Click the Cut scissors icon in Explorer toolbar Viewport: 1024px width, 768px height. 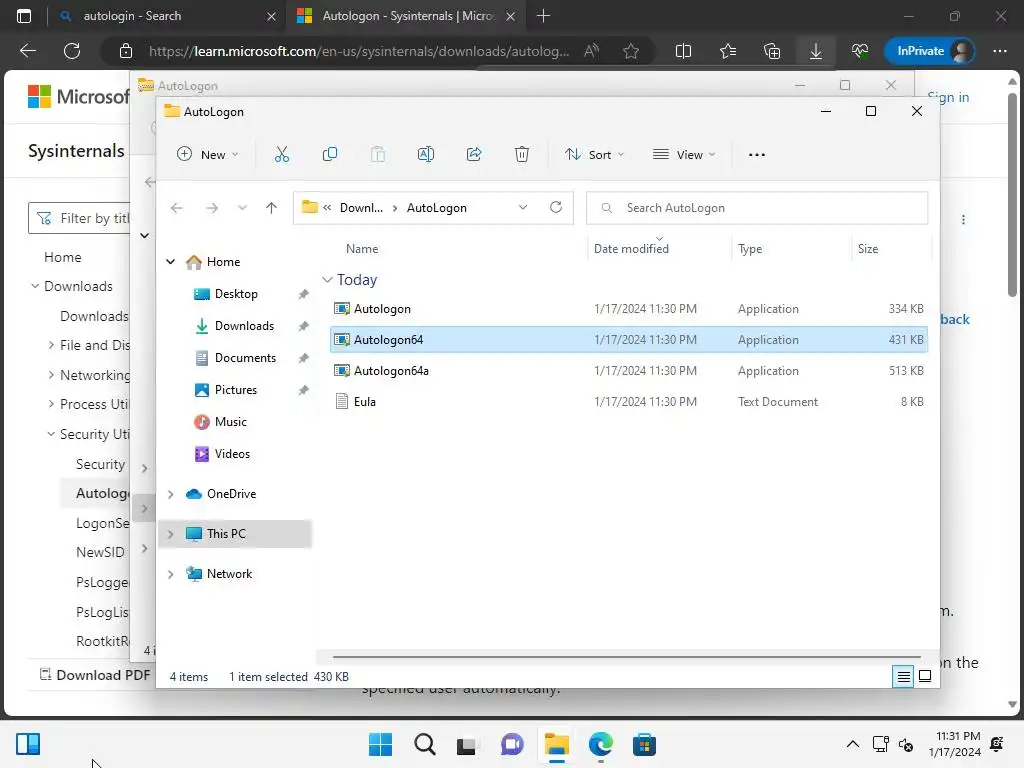(x=281, y=155)
